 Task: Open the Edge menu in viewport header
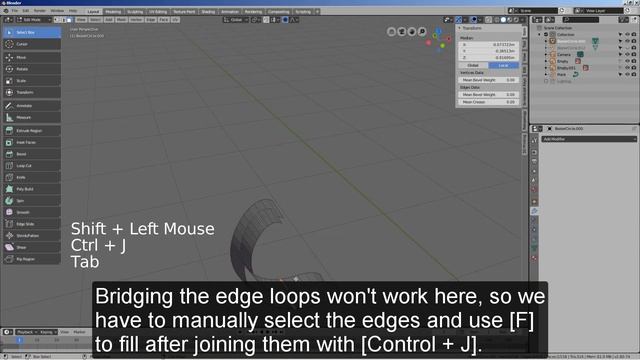point(151,20)
